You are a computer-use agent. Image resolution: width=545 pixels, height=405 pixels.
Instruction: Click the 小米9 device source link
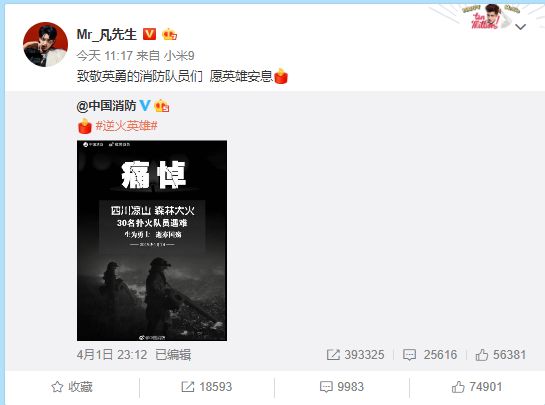pyautogui.click(x=179, y=56)
